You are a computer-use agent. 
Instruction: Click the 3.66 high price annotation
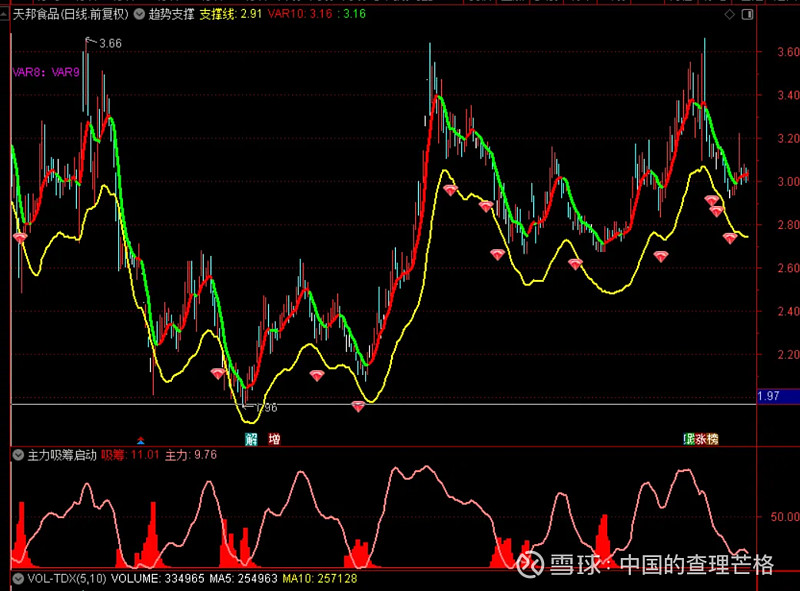pos(110,44)
